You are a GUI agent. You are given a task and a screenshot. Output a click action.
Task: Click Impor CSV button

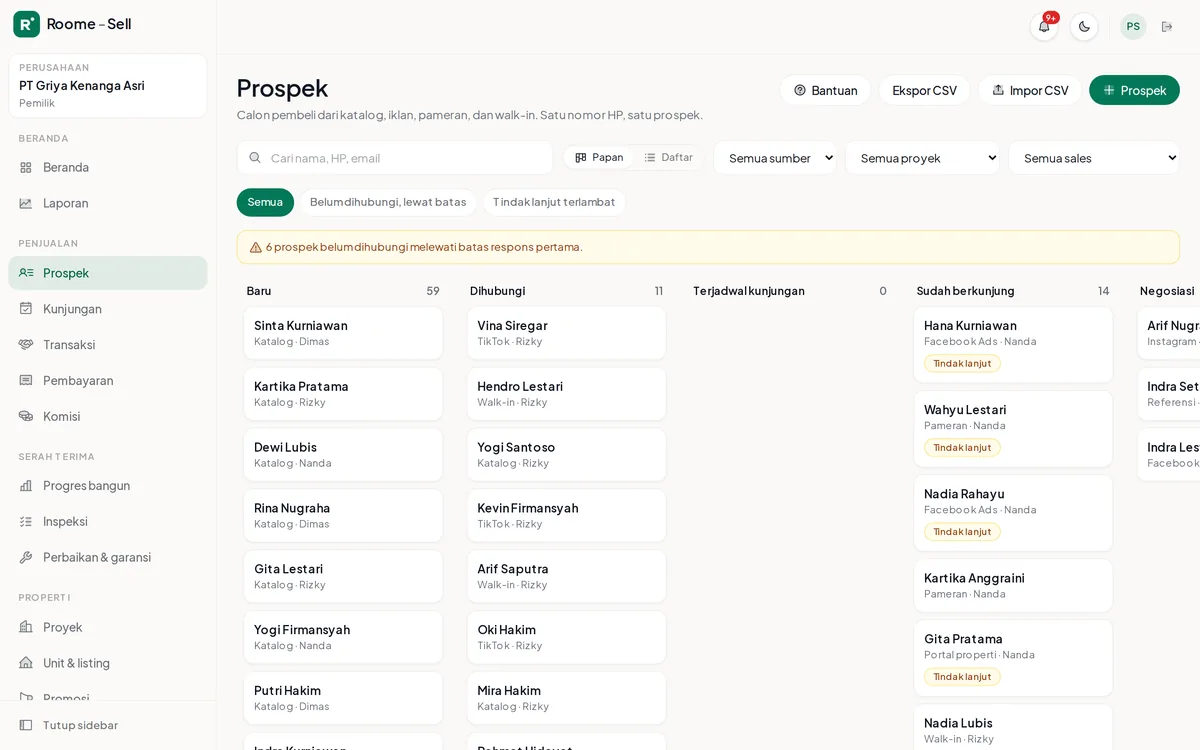coord(1030,90)
